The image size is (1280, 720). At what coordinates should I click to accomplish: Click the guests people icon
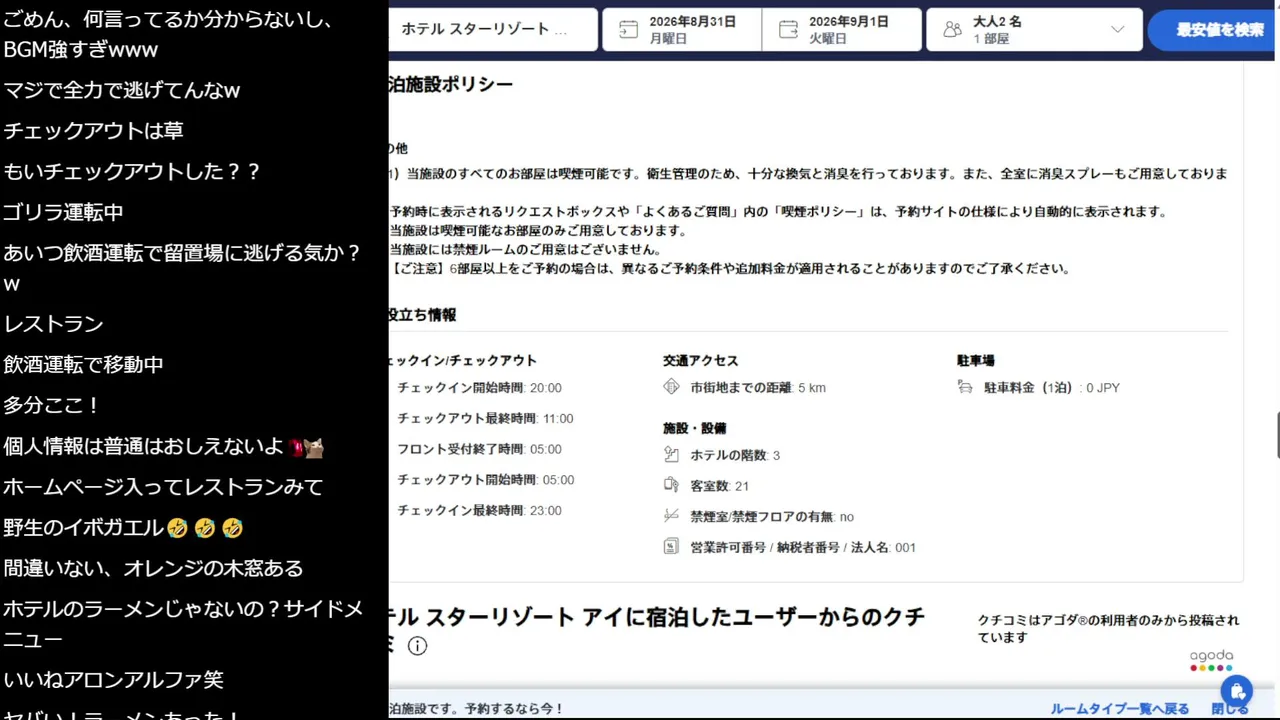pyautogui.click(x=952, y=29)
